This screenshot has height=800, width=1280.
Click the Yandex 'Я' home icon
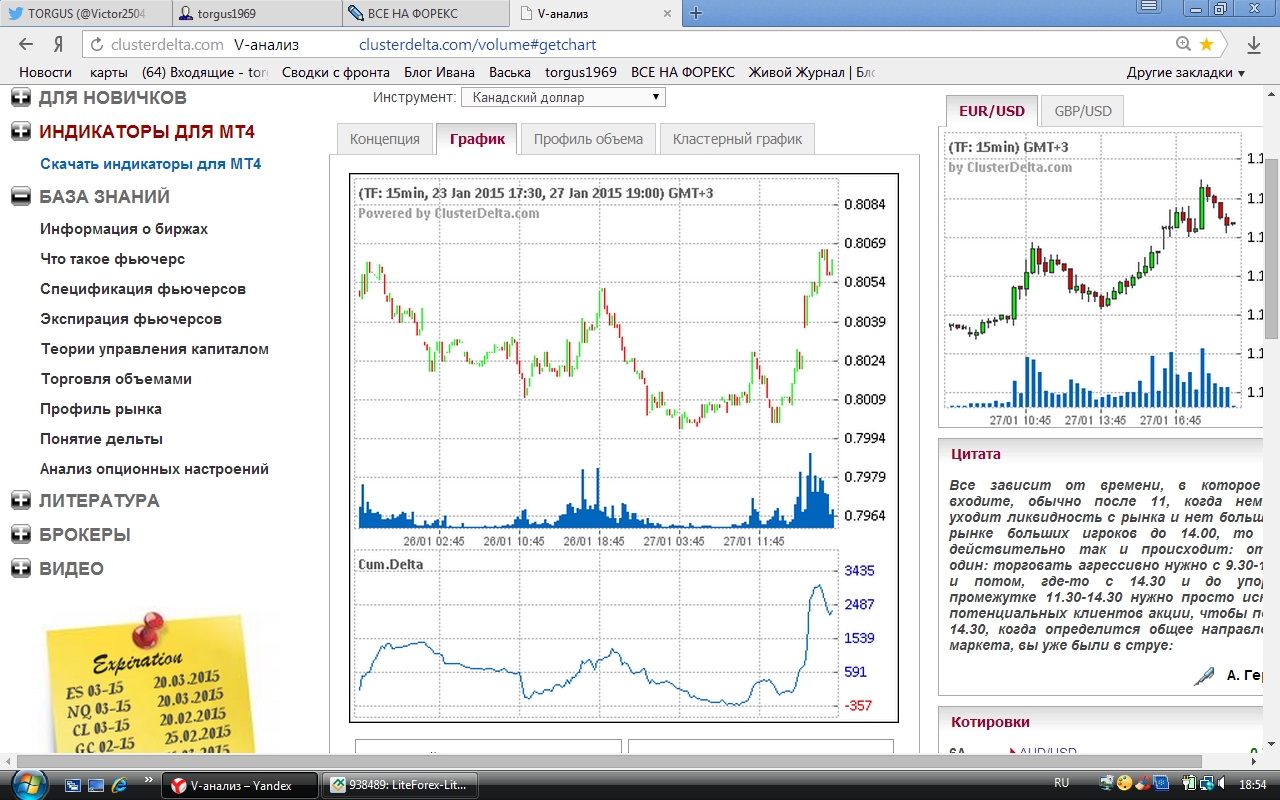click(x=58, y=44)
